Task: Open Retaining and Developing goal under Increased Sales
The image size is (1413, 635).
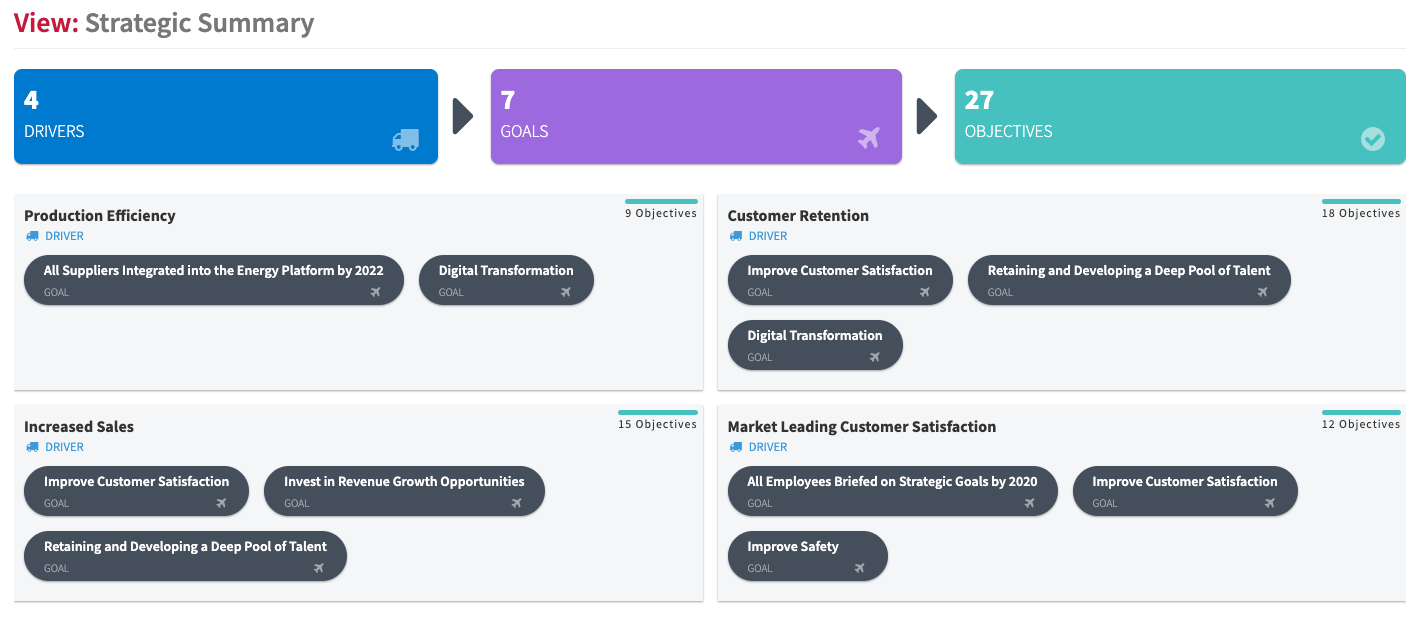Action: pos(185,556)
